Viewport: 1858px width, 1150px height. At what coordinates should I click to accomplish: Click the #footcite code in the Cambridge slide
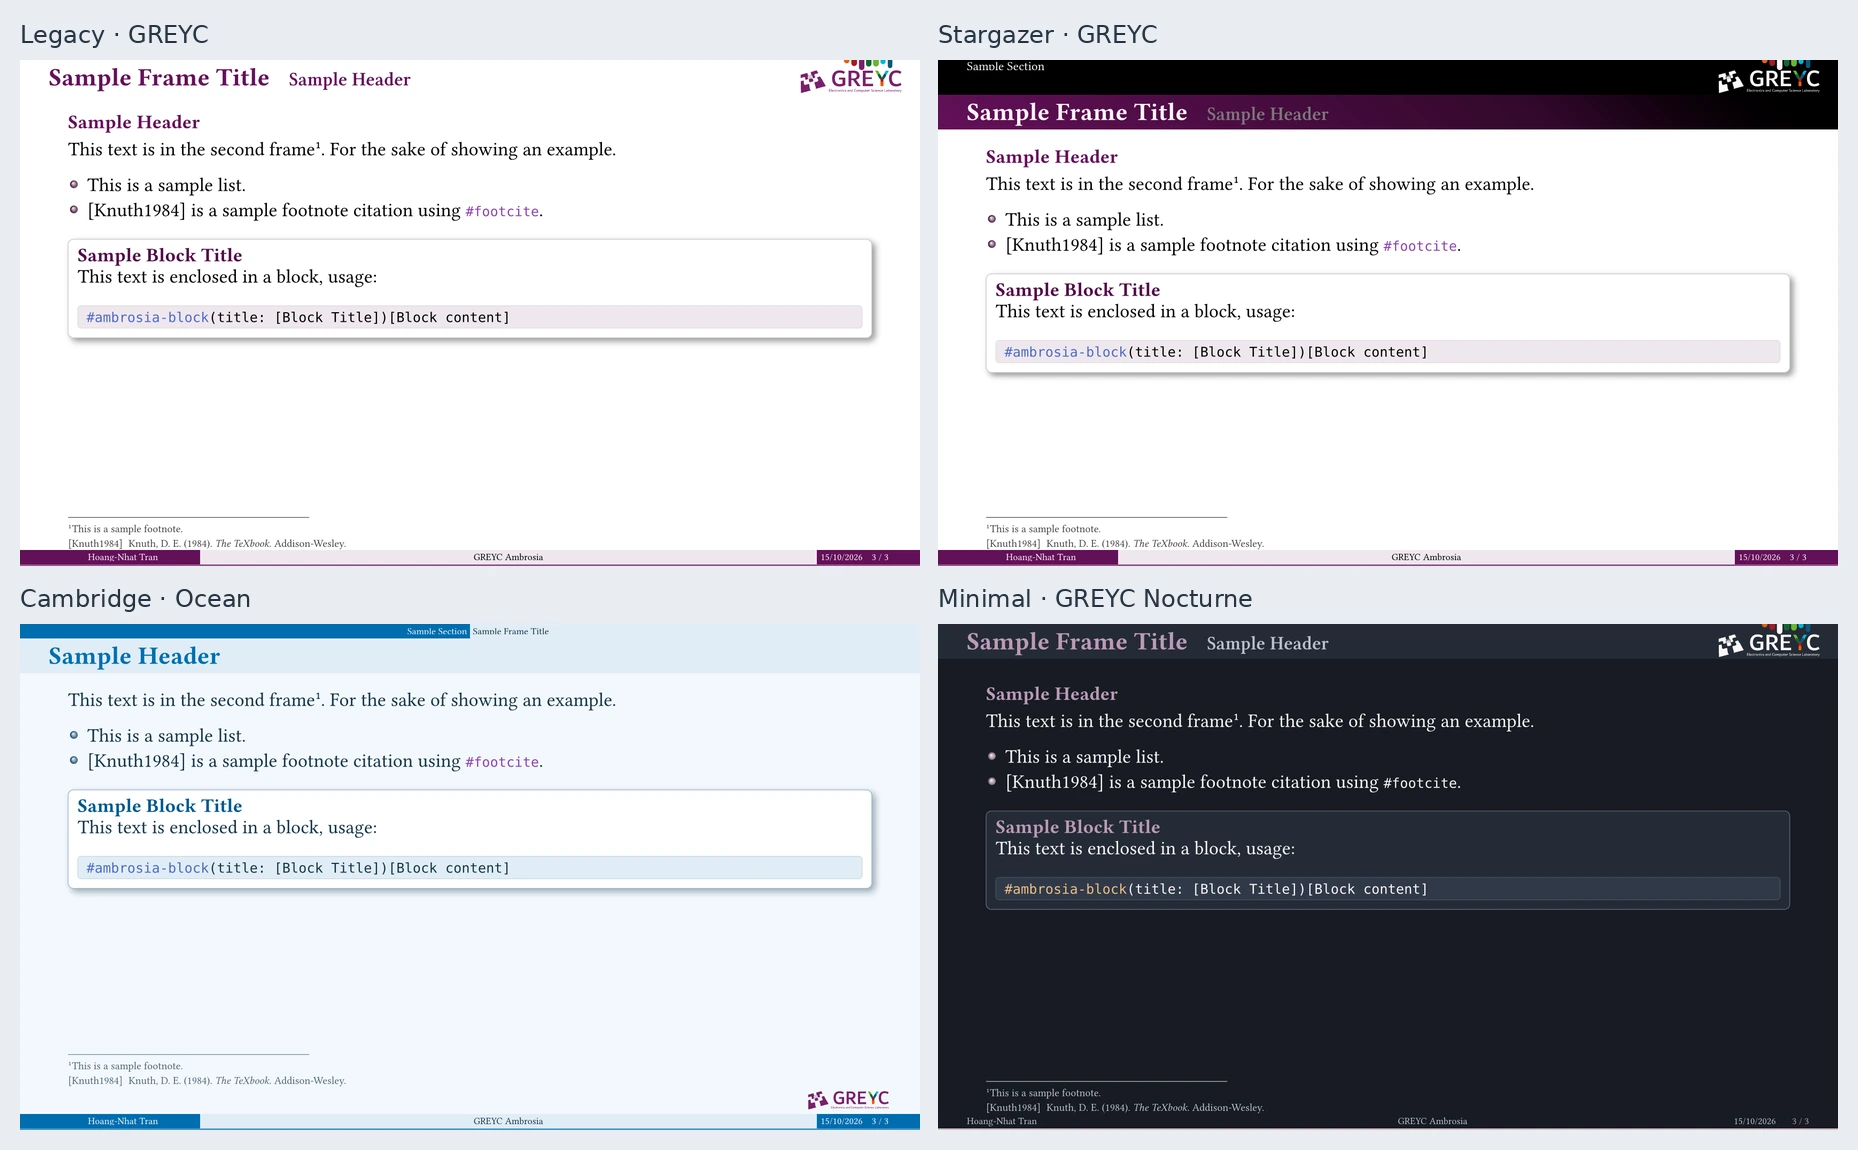pyautogui.click(x=502, y=762)
